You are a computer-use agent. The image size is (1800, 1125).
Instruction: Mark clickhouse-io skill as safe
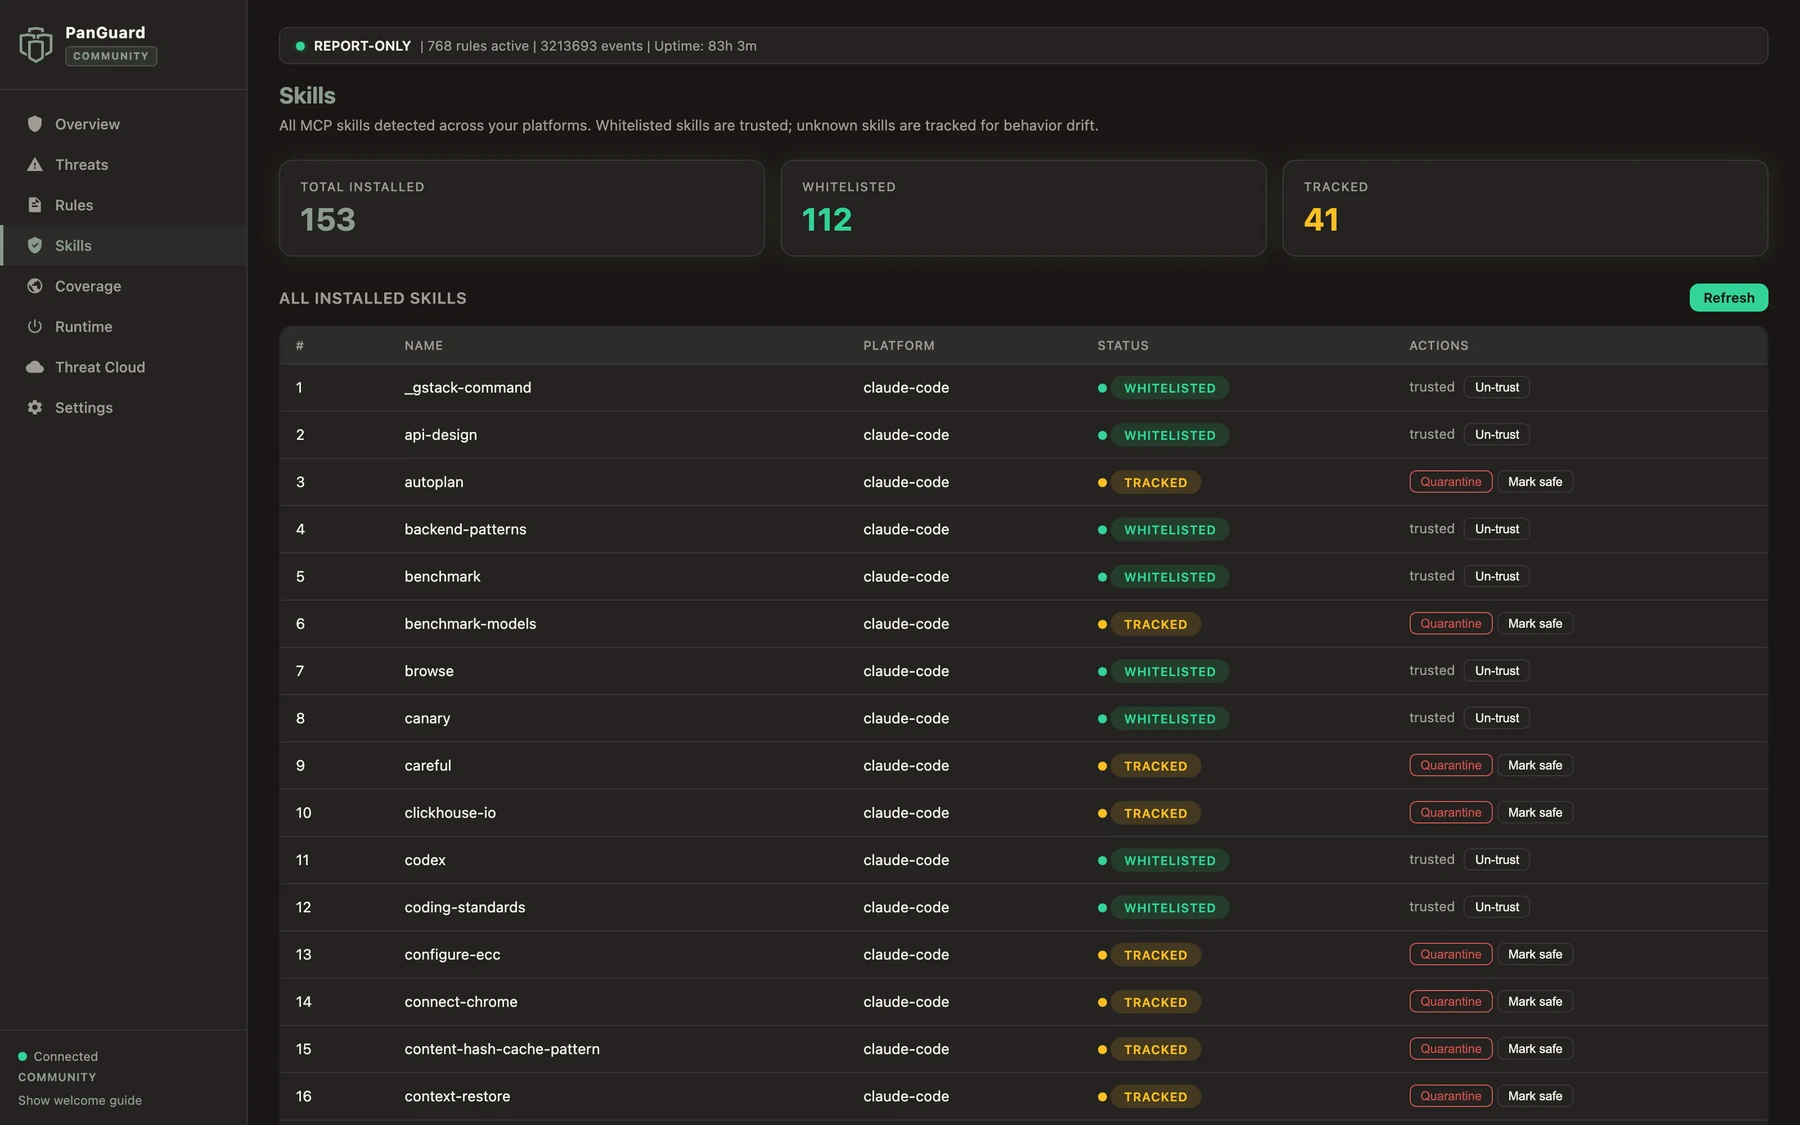[x=1534, y=813]
